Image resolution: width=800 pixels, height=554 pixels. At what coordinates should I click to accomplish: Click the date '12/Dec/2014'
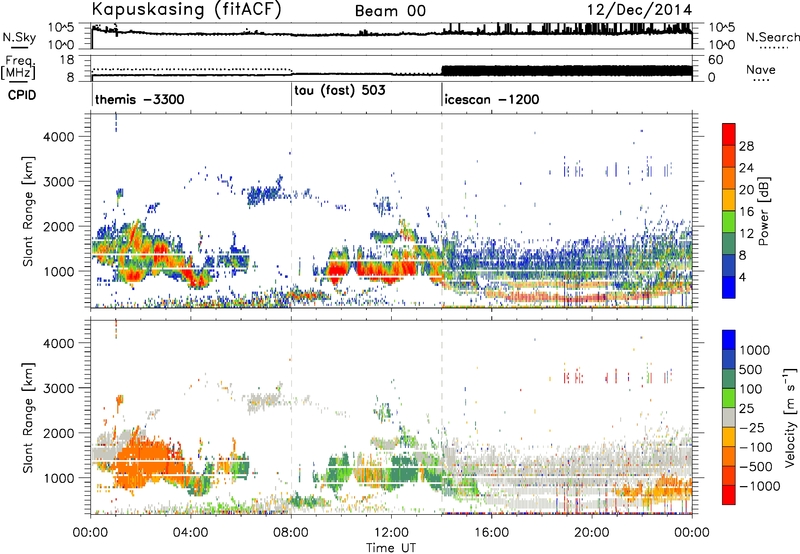pyautogui.click(x=639, y=10)
